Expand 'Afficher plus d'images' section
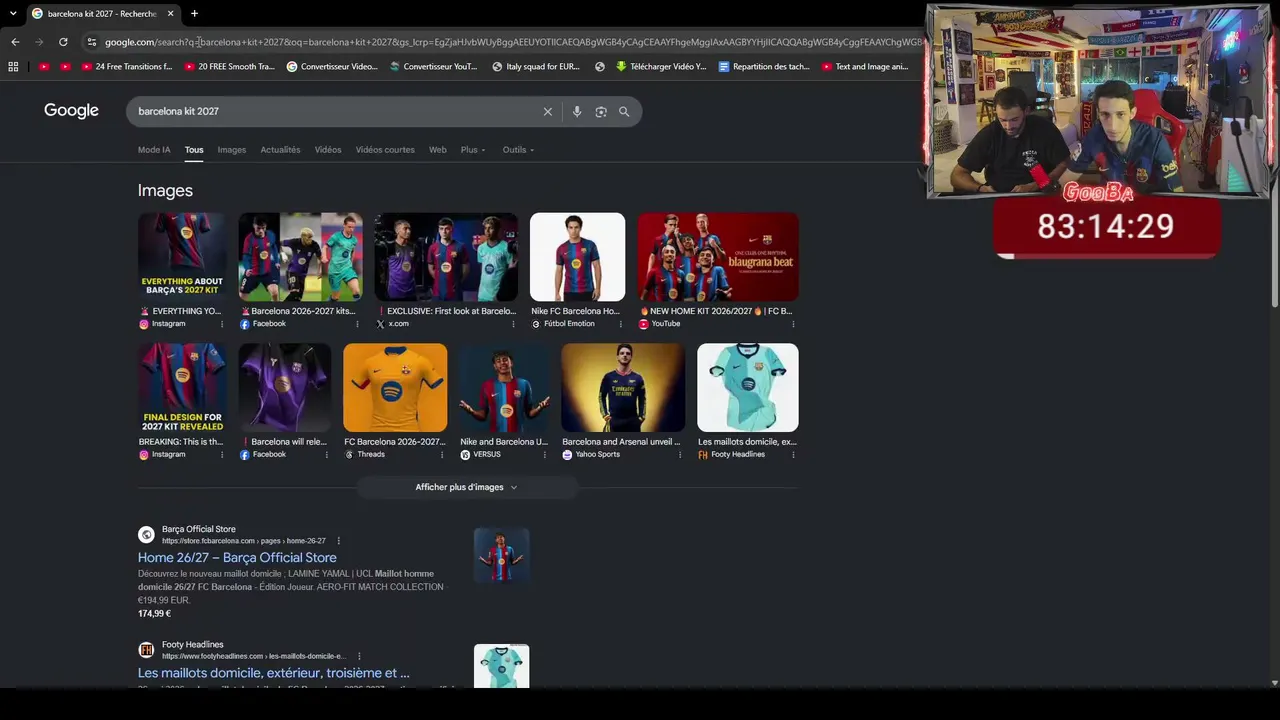Screen dimensions: 1280x720 [467, 487]
